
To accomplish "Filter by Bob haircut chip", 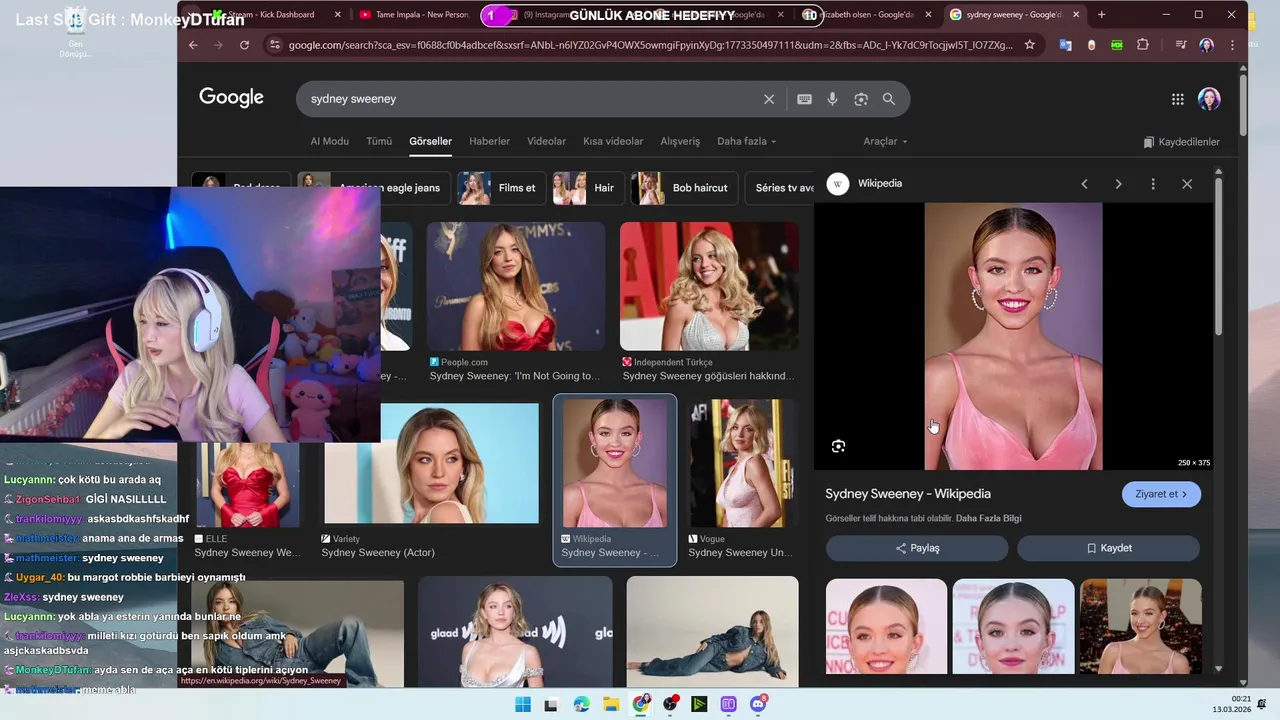I will (685, 188).
